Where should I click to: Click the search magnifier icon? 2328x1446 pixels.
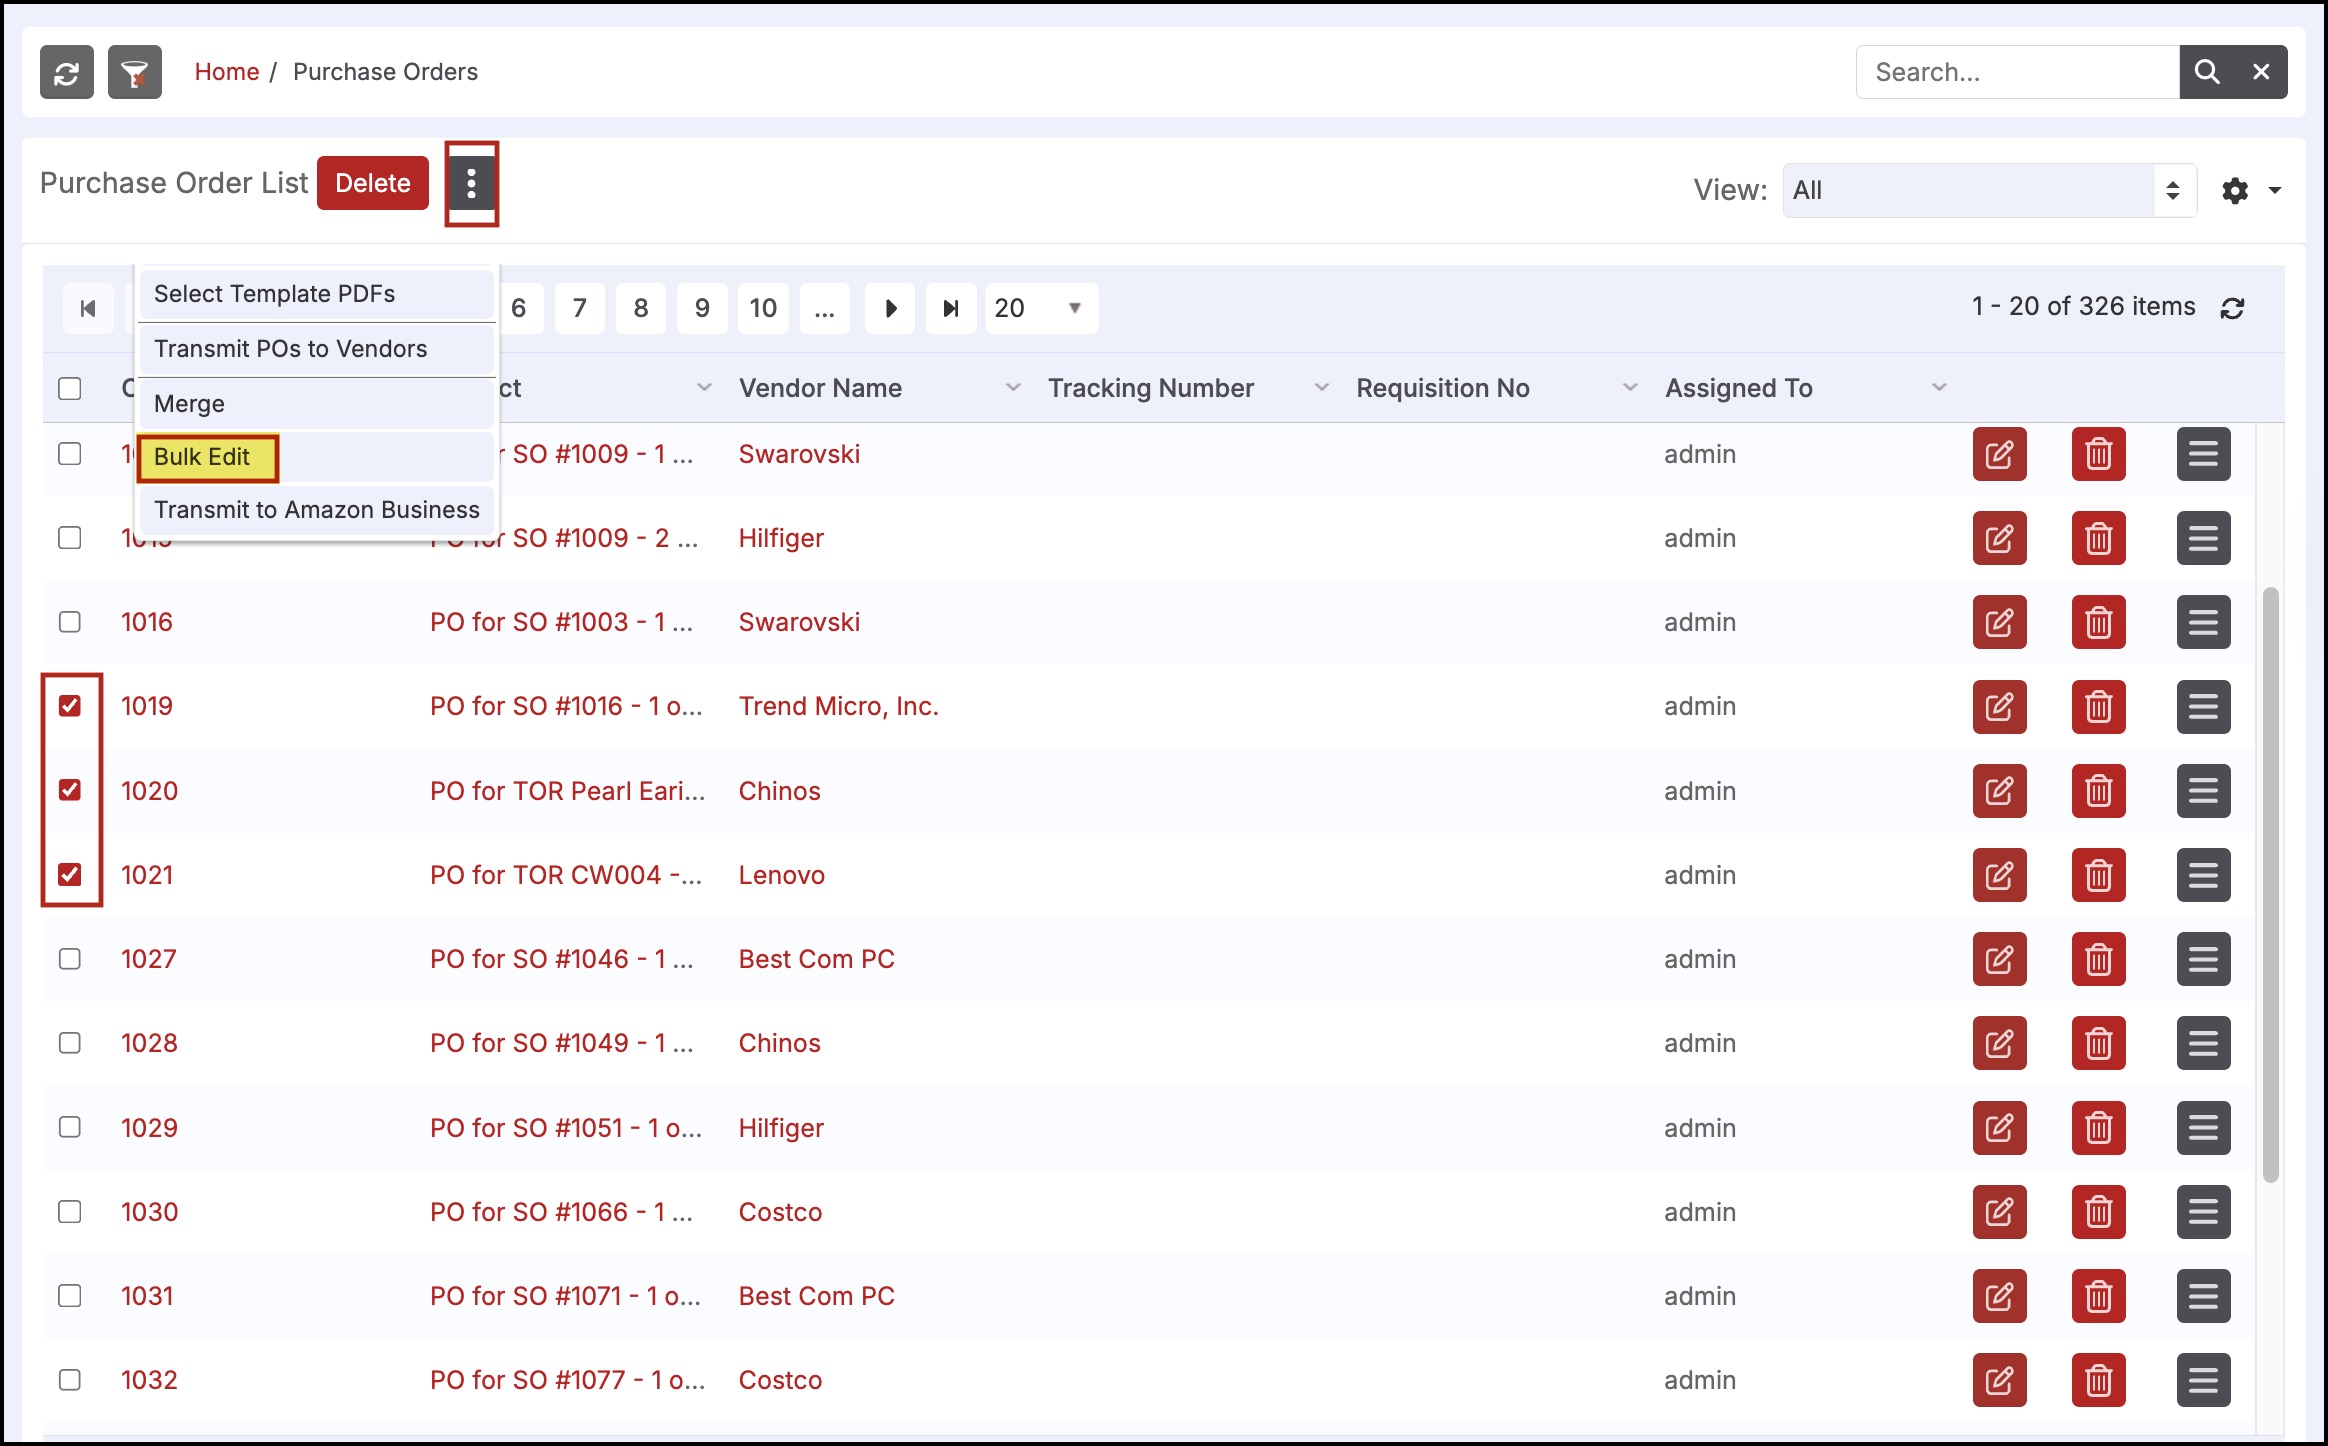[2207, 72]
